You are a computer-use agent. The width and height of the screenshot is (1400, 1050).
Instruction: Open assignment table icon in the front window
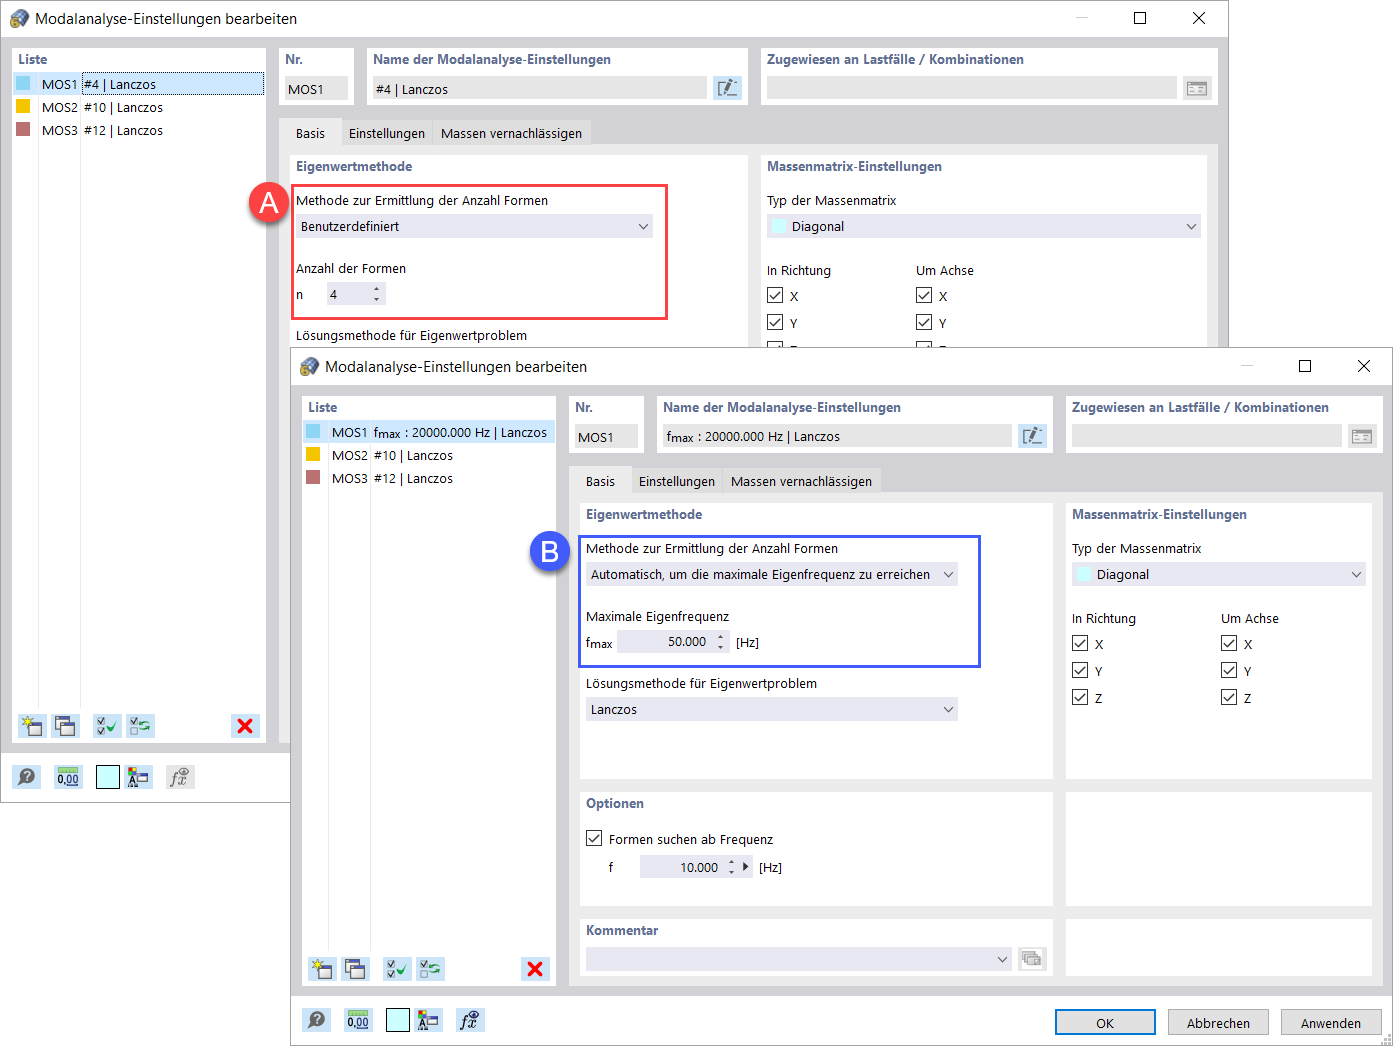1362,436
